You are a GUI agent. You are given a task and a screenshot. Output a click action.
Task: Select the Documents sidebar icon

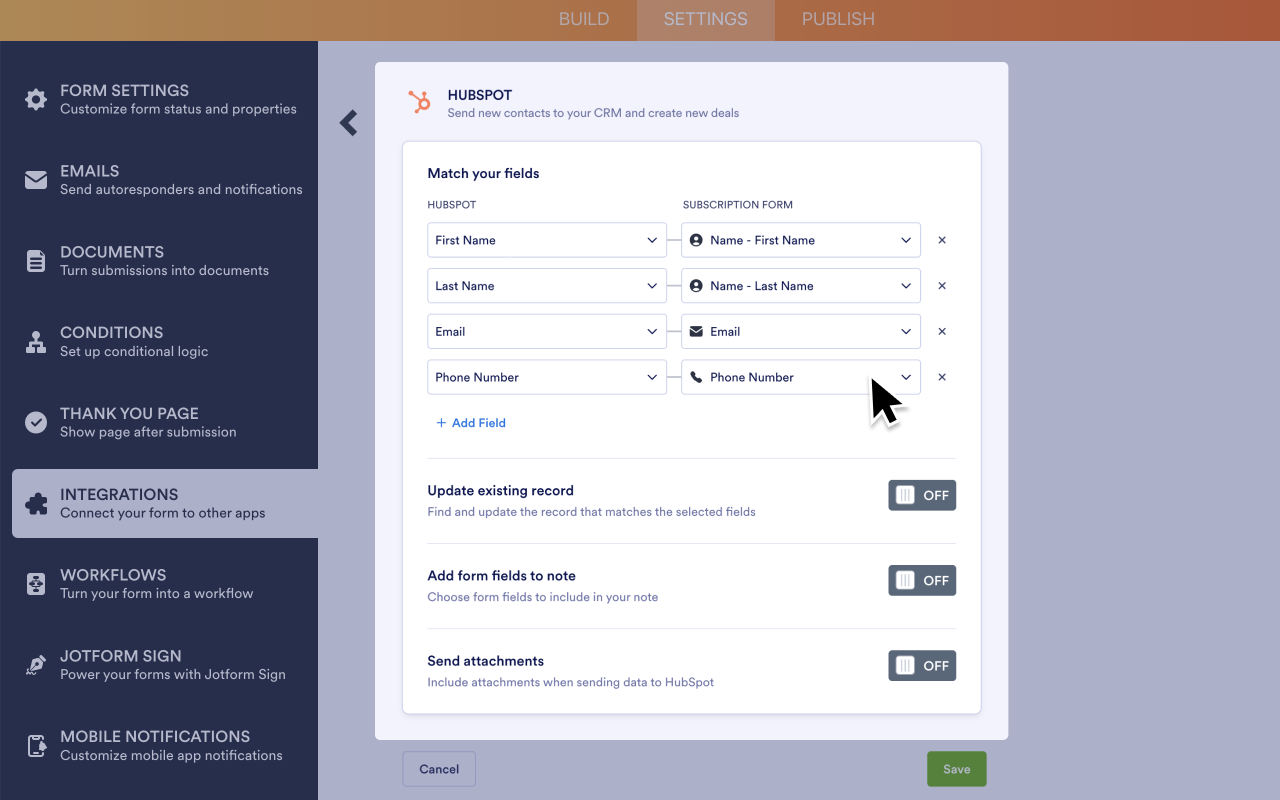tap(36, 261)
